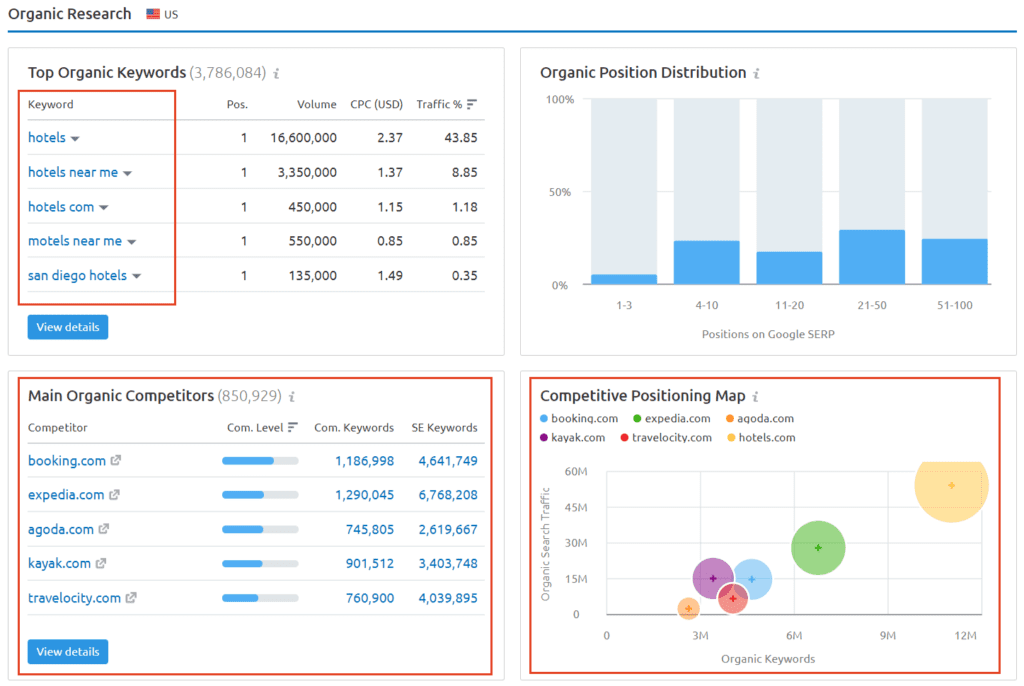1024x686 pixels.
Task: Open the hotels near me keyword link
Action: coord(73,172)
